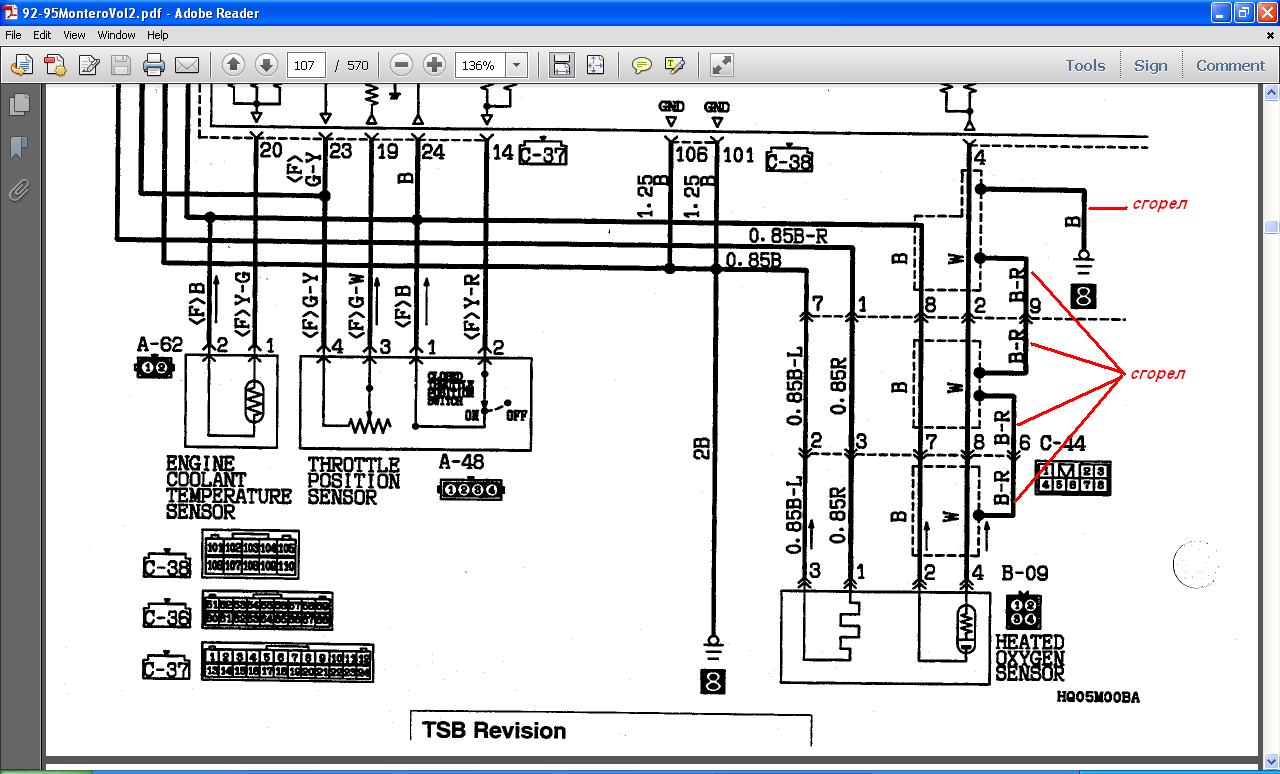Click the page number field
The height and width of the screenshot is (774, 1280).
(305, 66)
